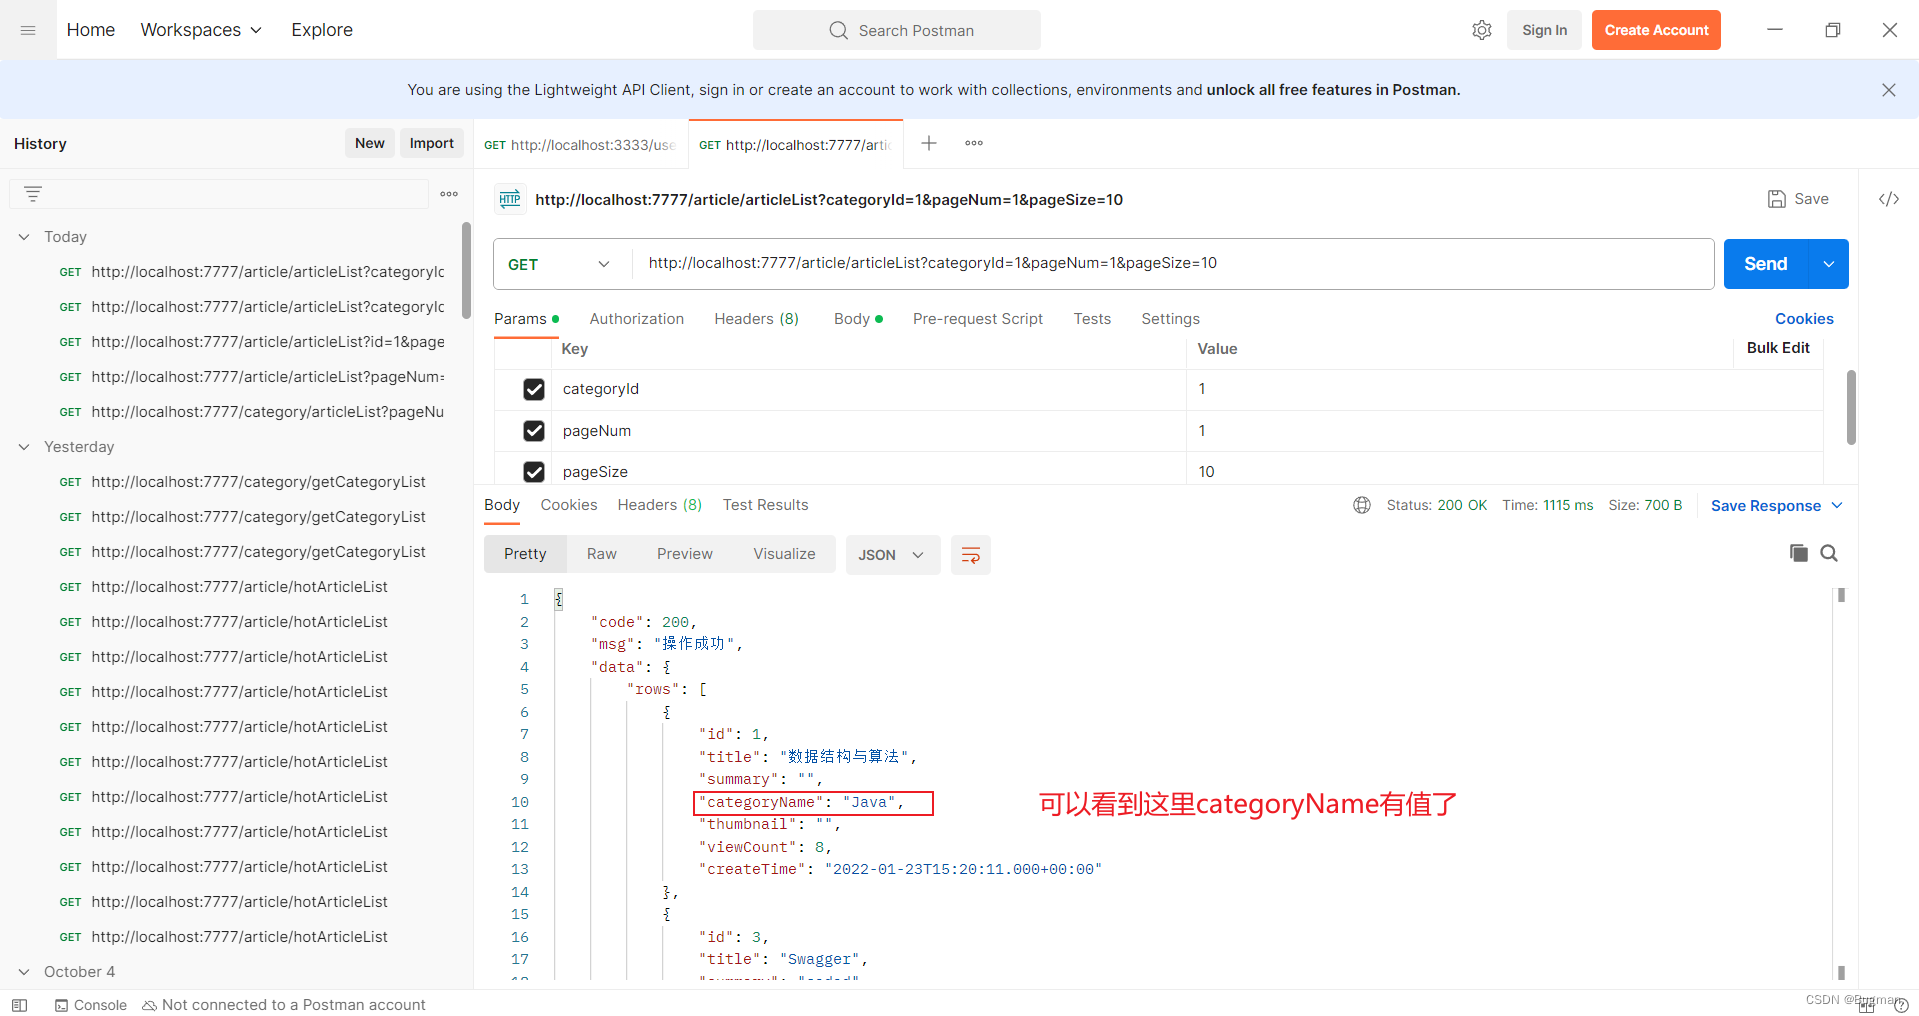The image size is (1919, 1016).
Task: Switch to the Authorization tab
Action: tap(637, 319)
